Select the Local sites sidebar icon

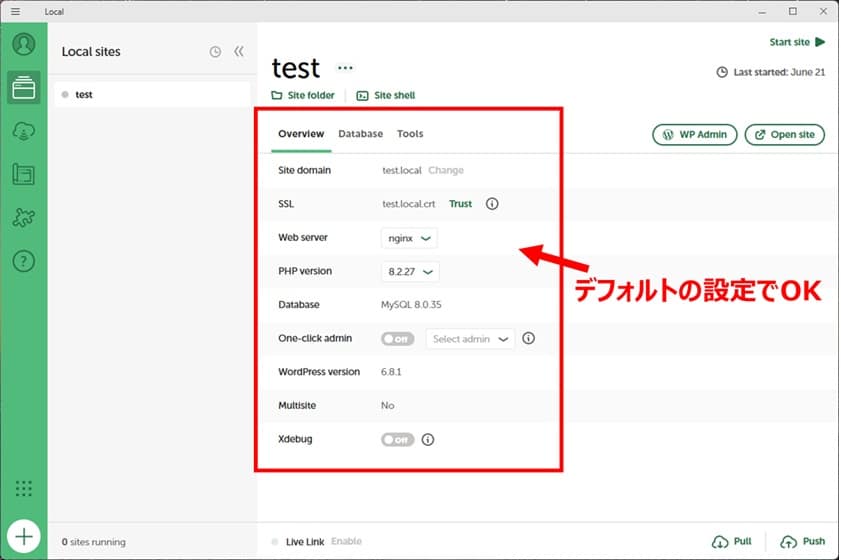click(24, 87)
